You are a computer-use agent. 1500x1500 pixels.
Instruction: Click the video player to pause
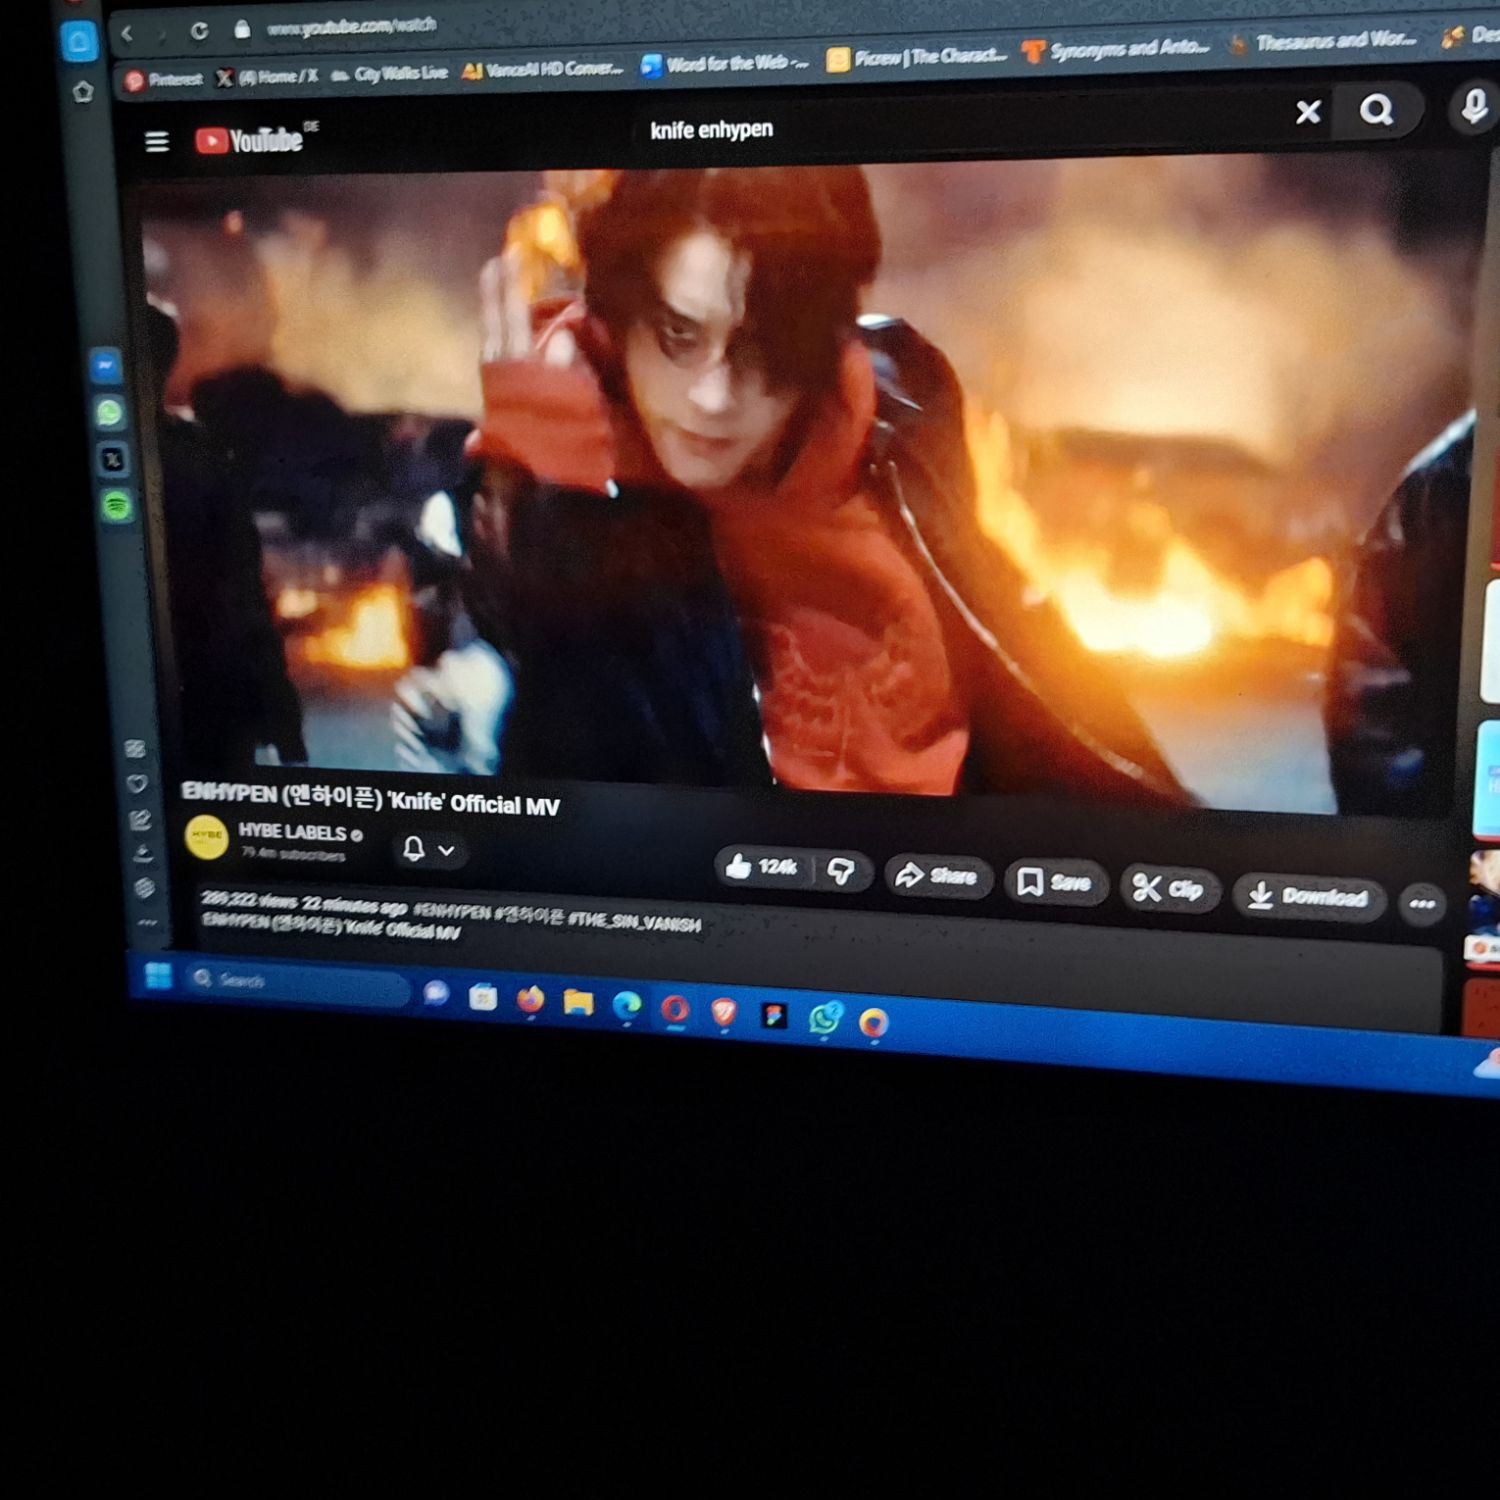[x=800, y=480]
